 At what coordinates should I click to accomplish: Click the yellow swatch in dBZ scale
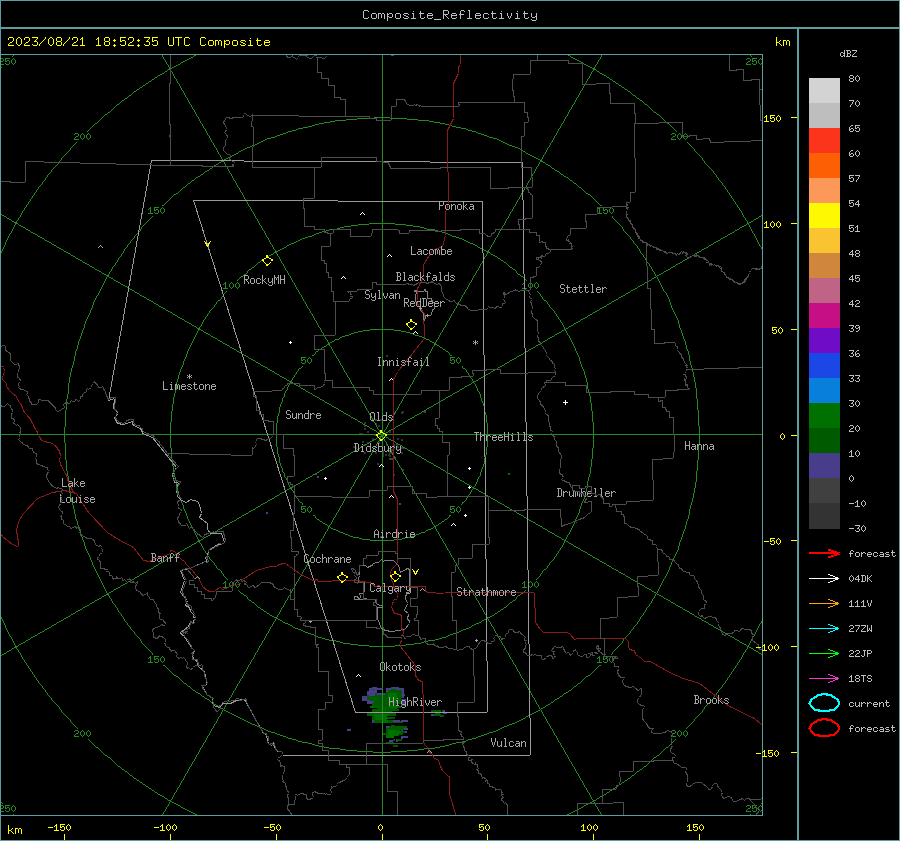824,216
